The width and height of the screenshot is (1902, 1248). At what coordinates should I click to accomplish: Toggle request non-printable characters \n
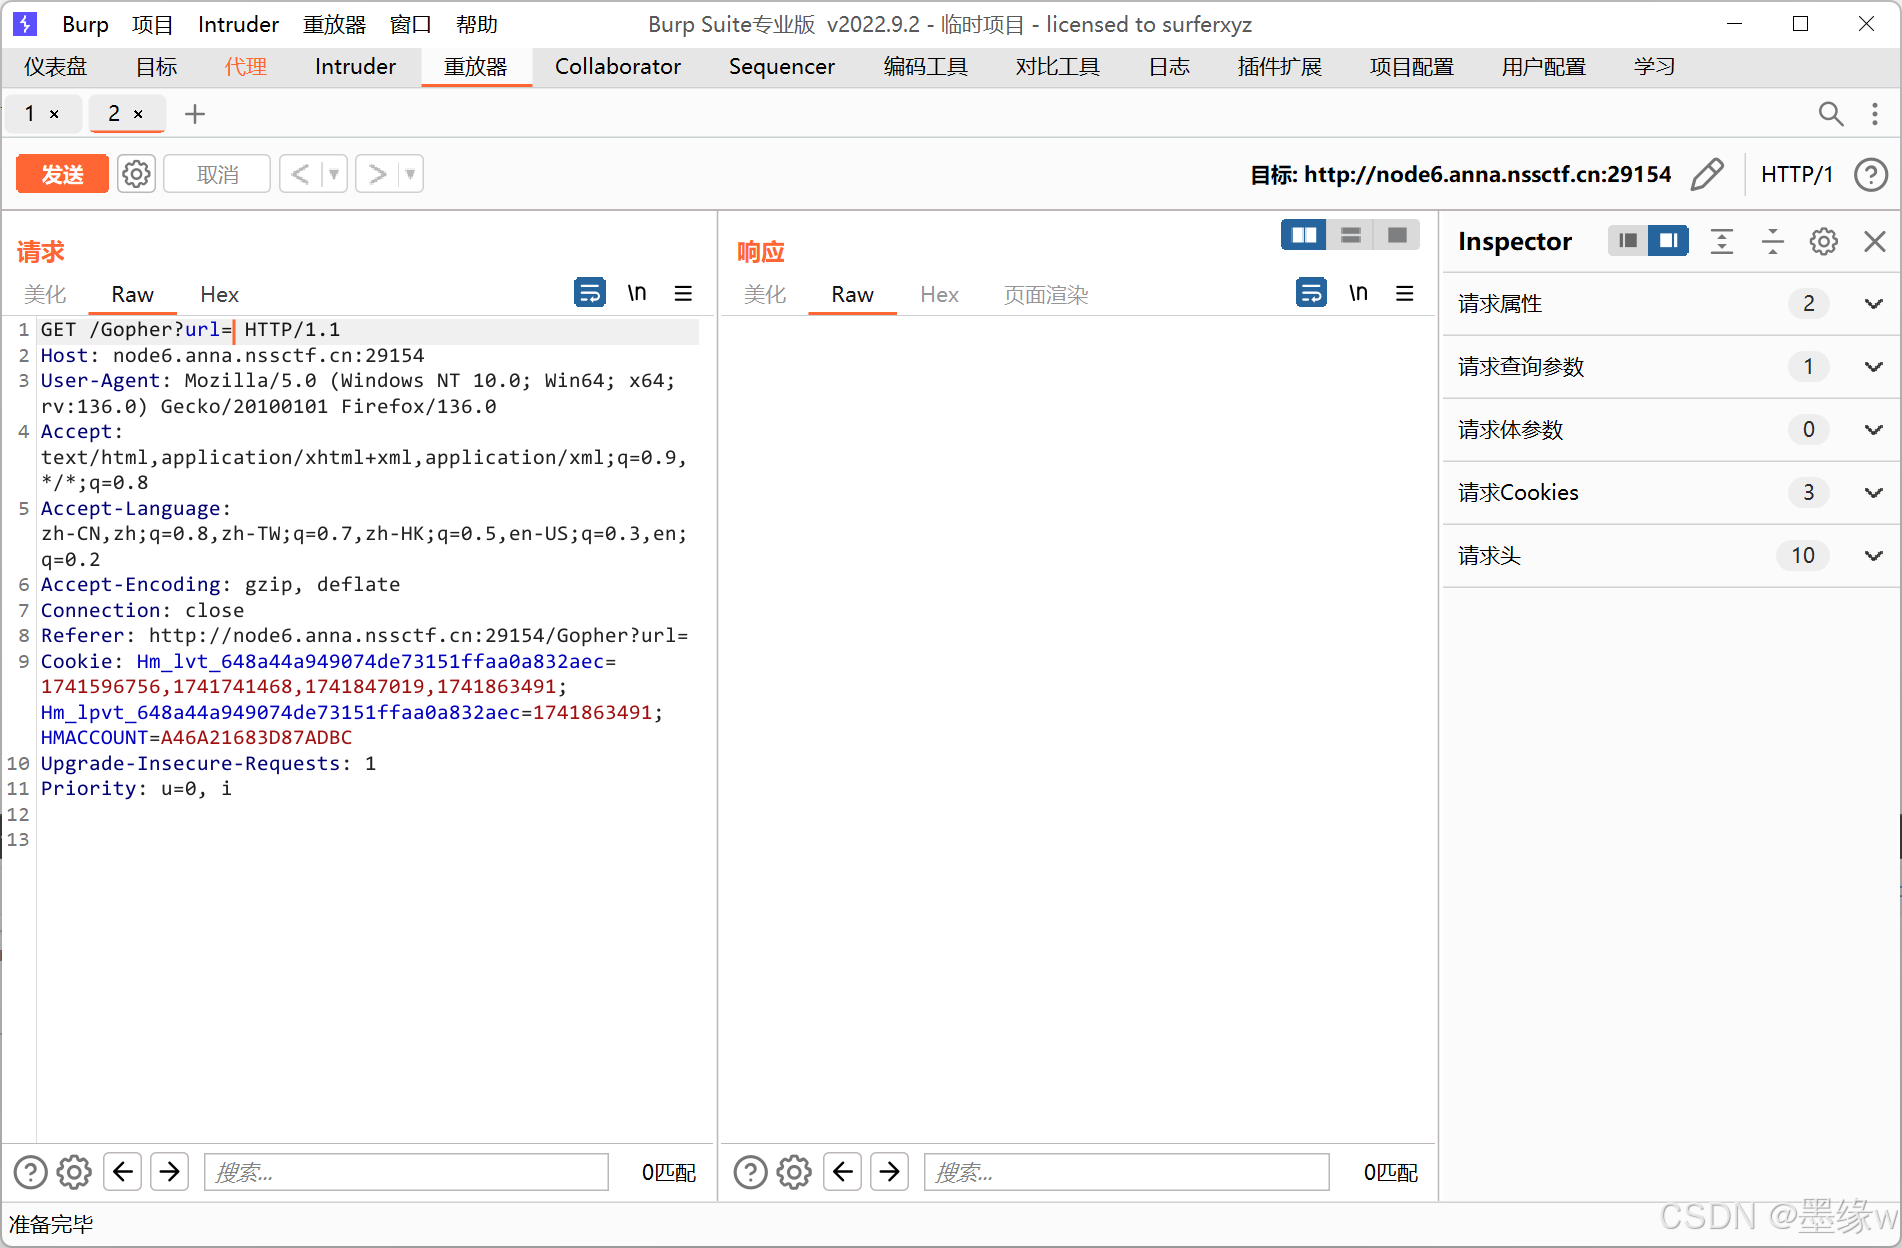tap(637, 293)
